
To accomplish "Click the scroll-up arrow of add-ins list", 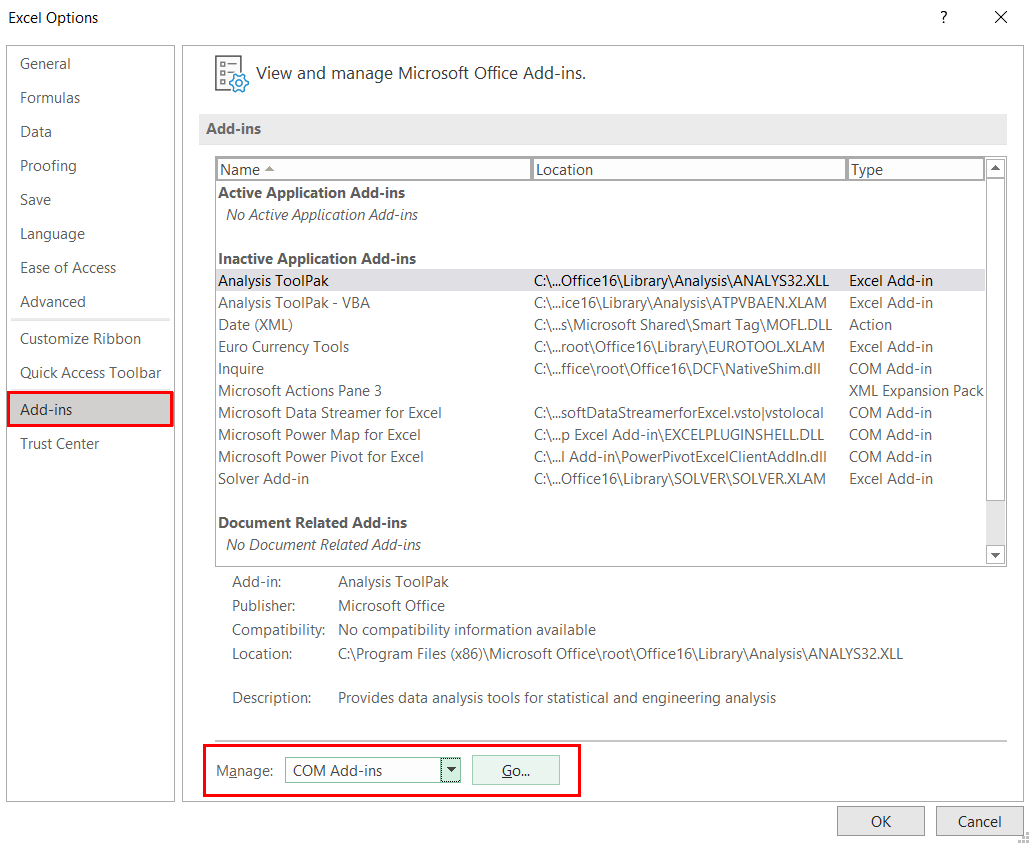I will coord(995,168).
